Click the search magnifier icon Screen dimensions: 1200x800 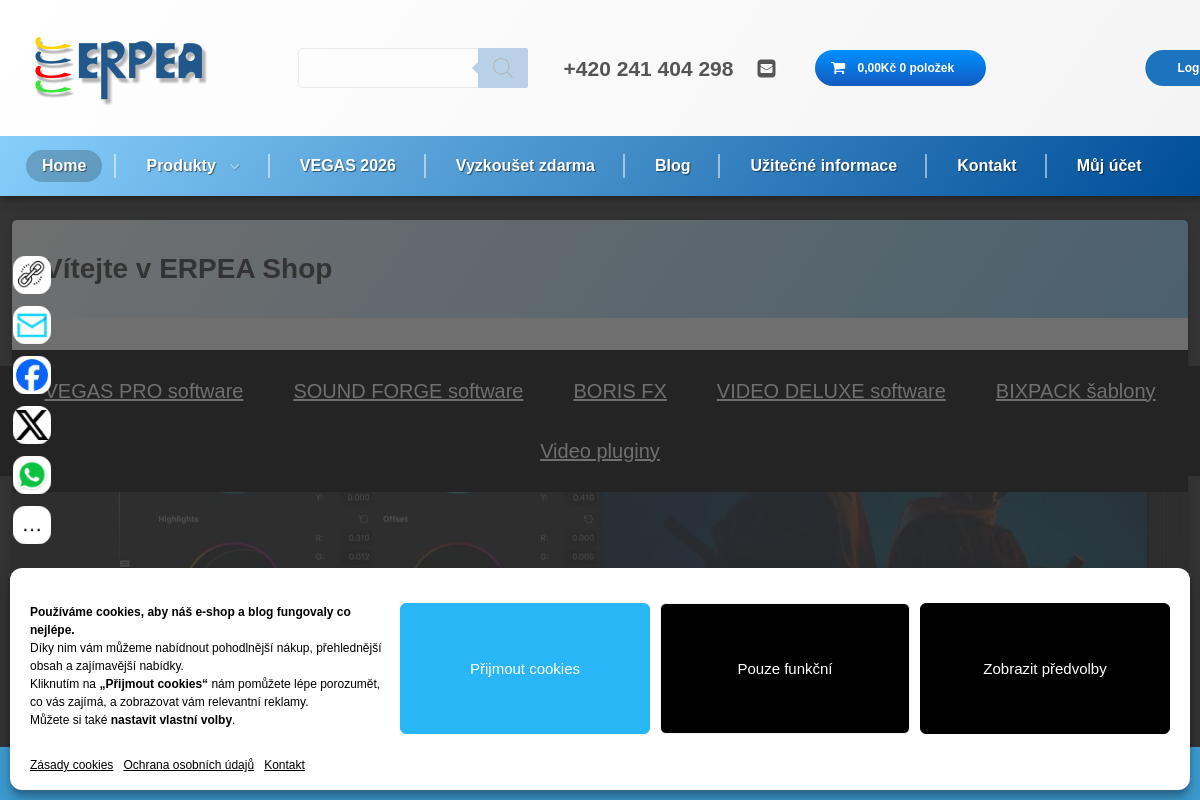[x=503, y=68]
